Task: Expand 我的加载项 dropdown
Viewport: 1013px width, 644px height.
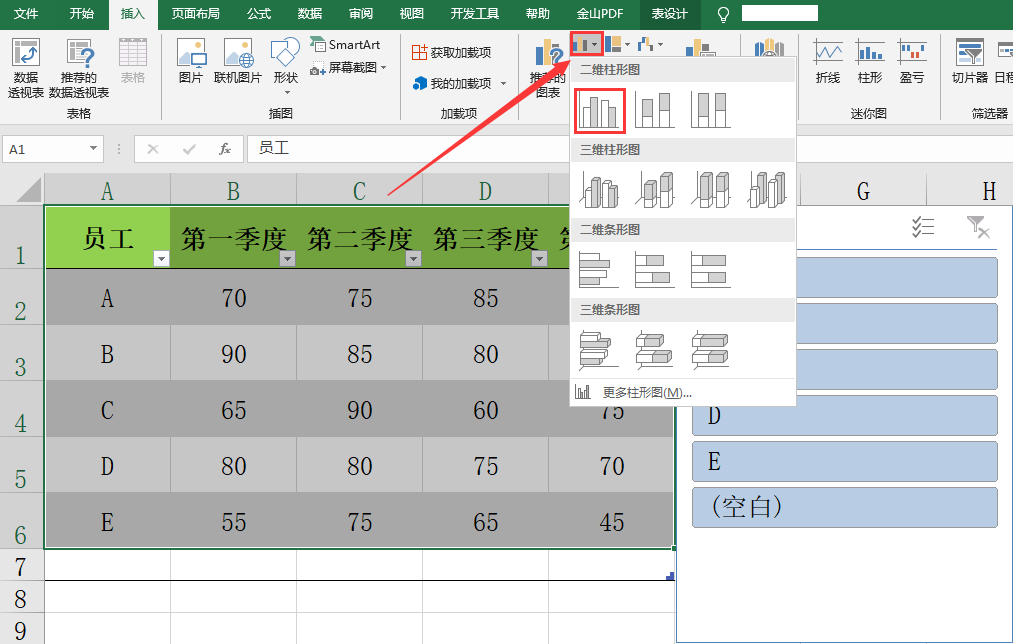Action: point(503,83)
